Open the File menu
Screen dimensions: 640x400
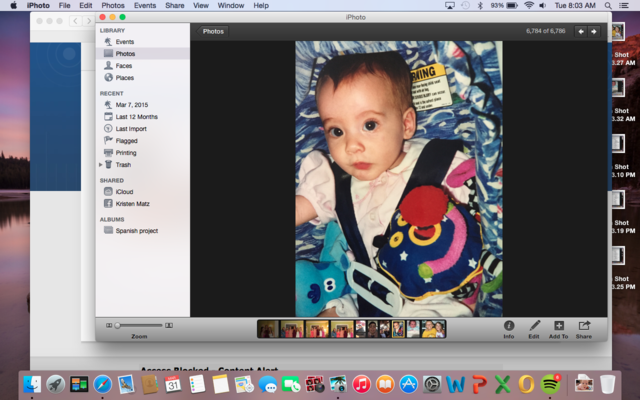(x=64, y=6)
